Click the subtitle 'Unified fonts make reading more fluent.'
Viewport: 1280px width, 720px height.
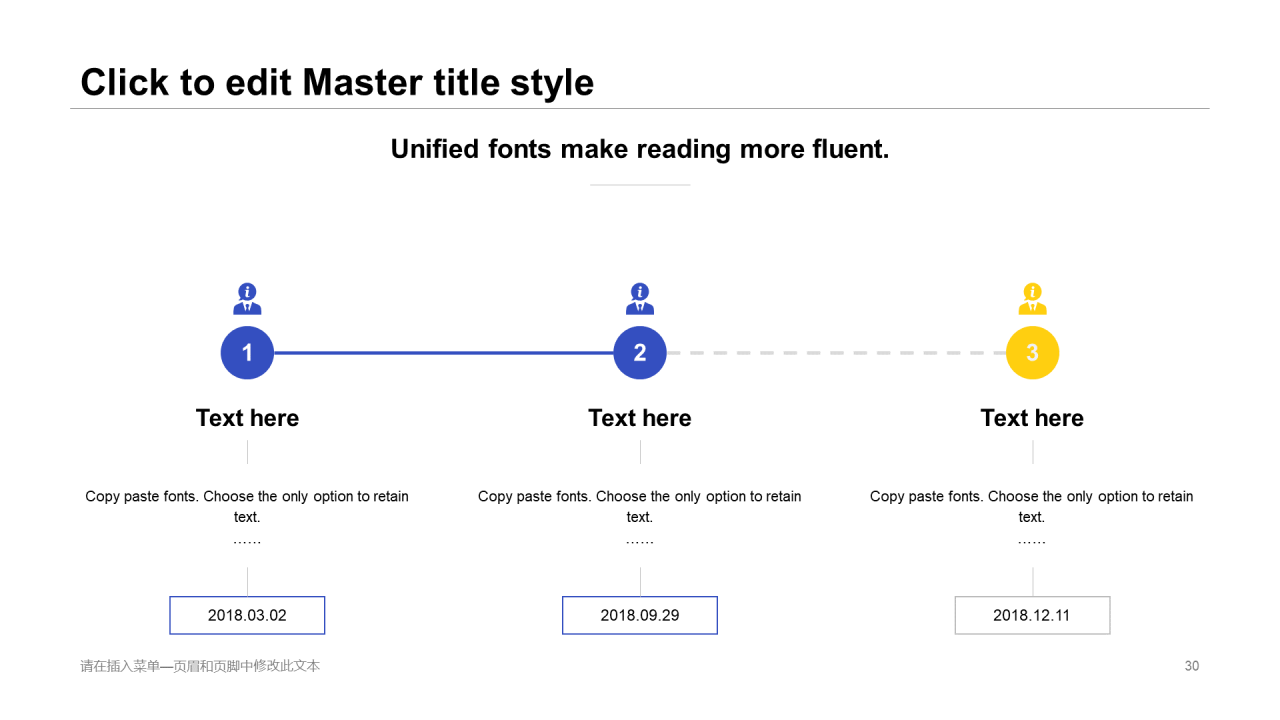point(640,149)
